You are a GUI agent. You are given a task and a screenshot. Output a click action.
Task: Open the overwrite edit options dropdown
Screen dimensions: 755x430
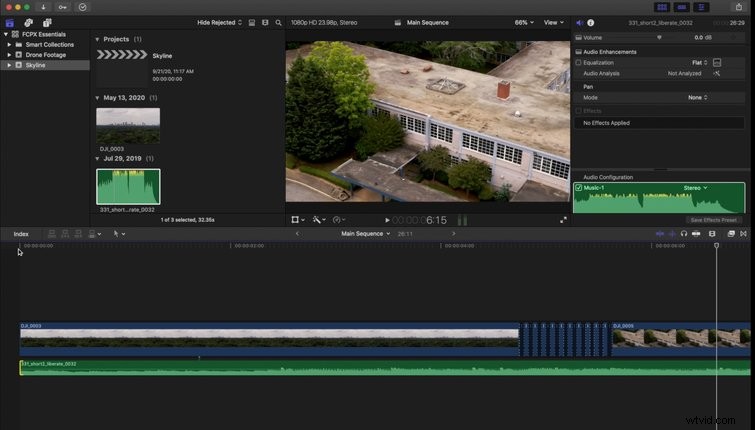(95, 234)
